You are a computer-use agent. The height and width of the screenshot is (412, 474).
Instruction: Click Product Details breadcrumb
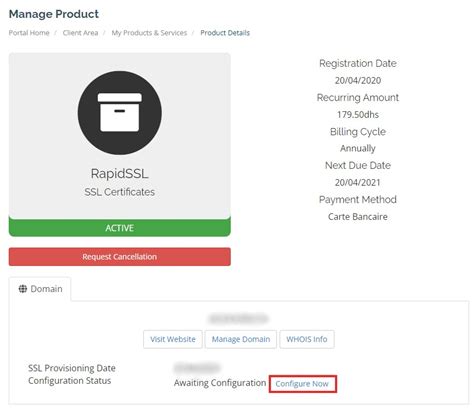point(225,33)
